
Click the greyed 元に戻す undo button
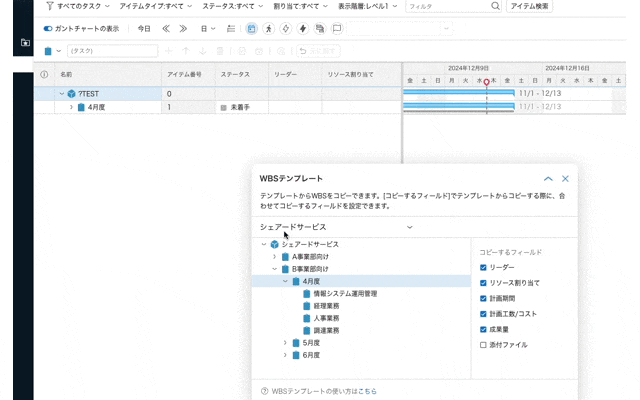click(318, 51)
